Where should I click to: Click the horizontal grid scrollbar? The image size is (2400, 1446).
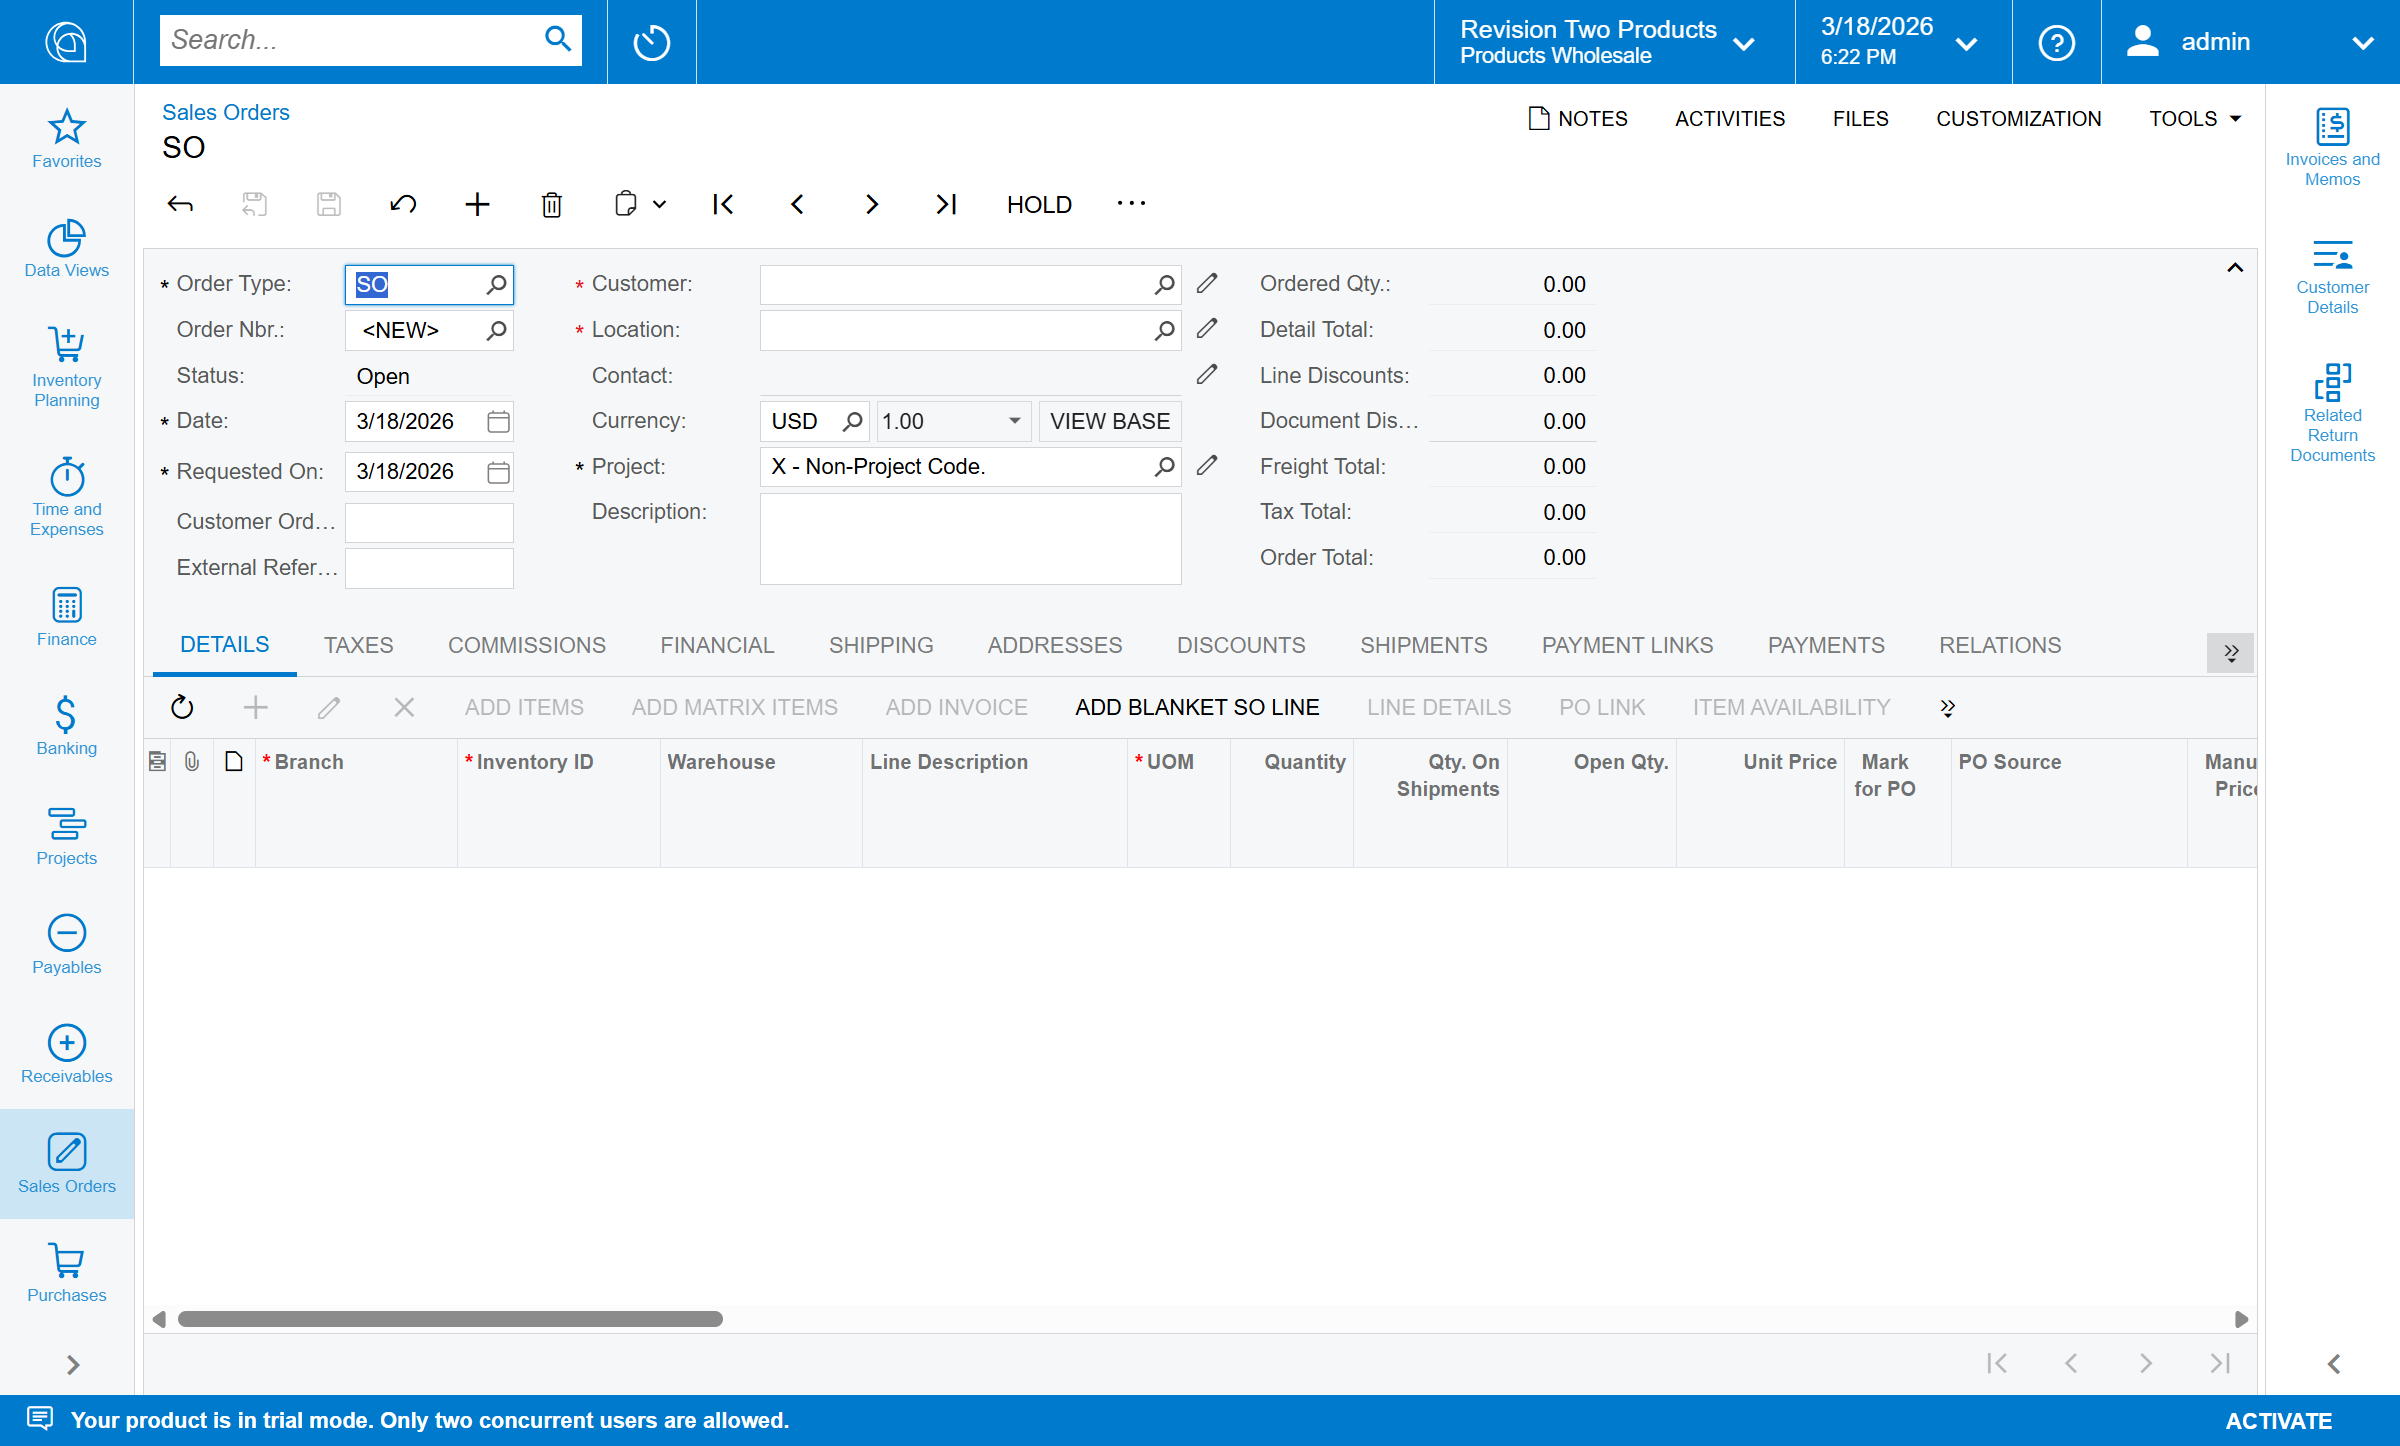[450, 1319]
